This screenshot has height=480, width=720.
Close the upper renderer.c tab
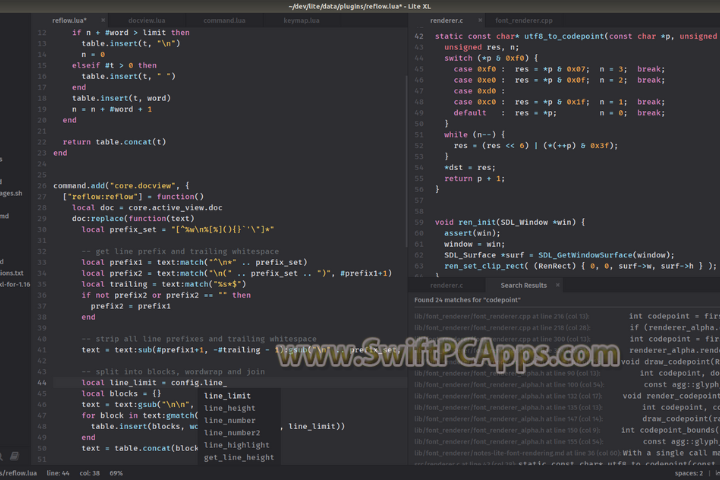pos(480,20)
